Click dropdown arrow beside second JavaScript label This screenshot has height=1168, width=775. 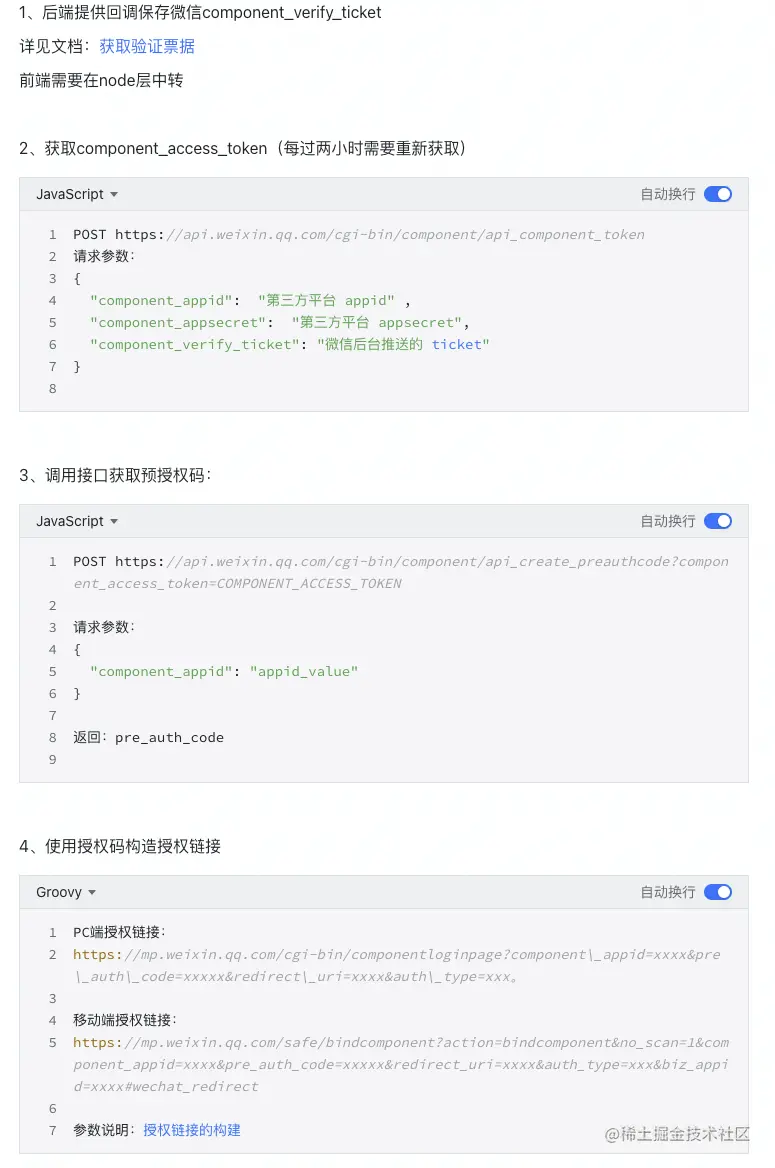[114, 522]
